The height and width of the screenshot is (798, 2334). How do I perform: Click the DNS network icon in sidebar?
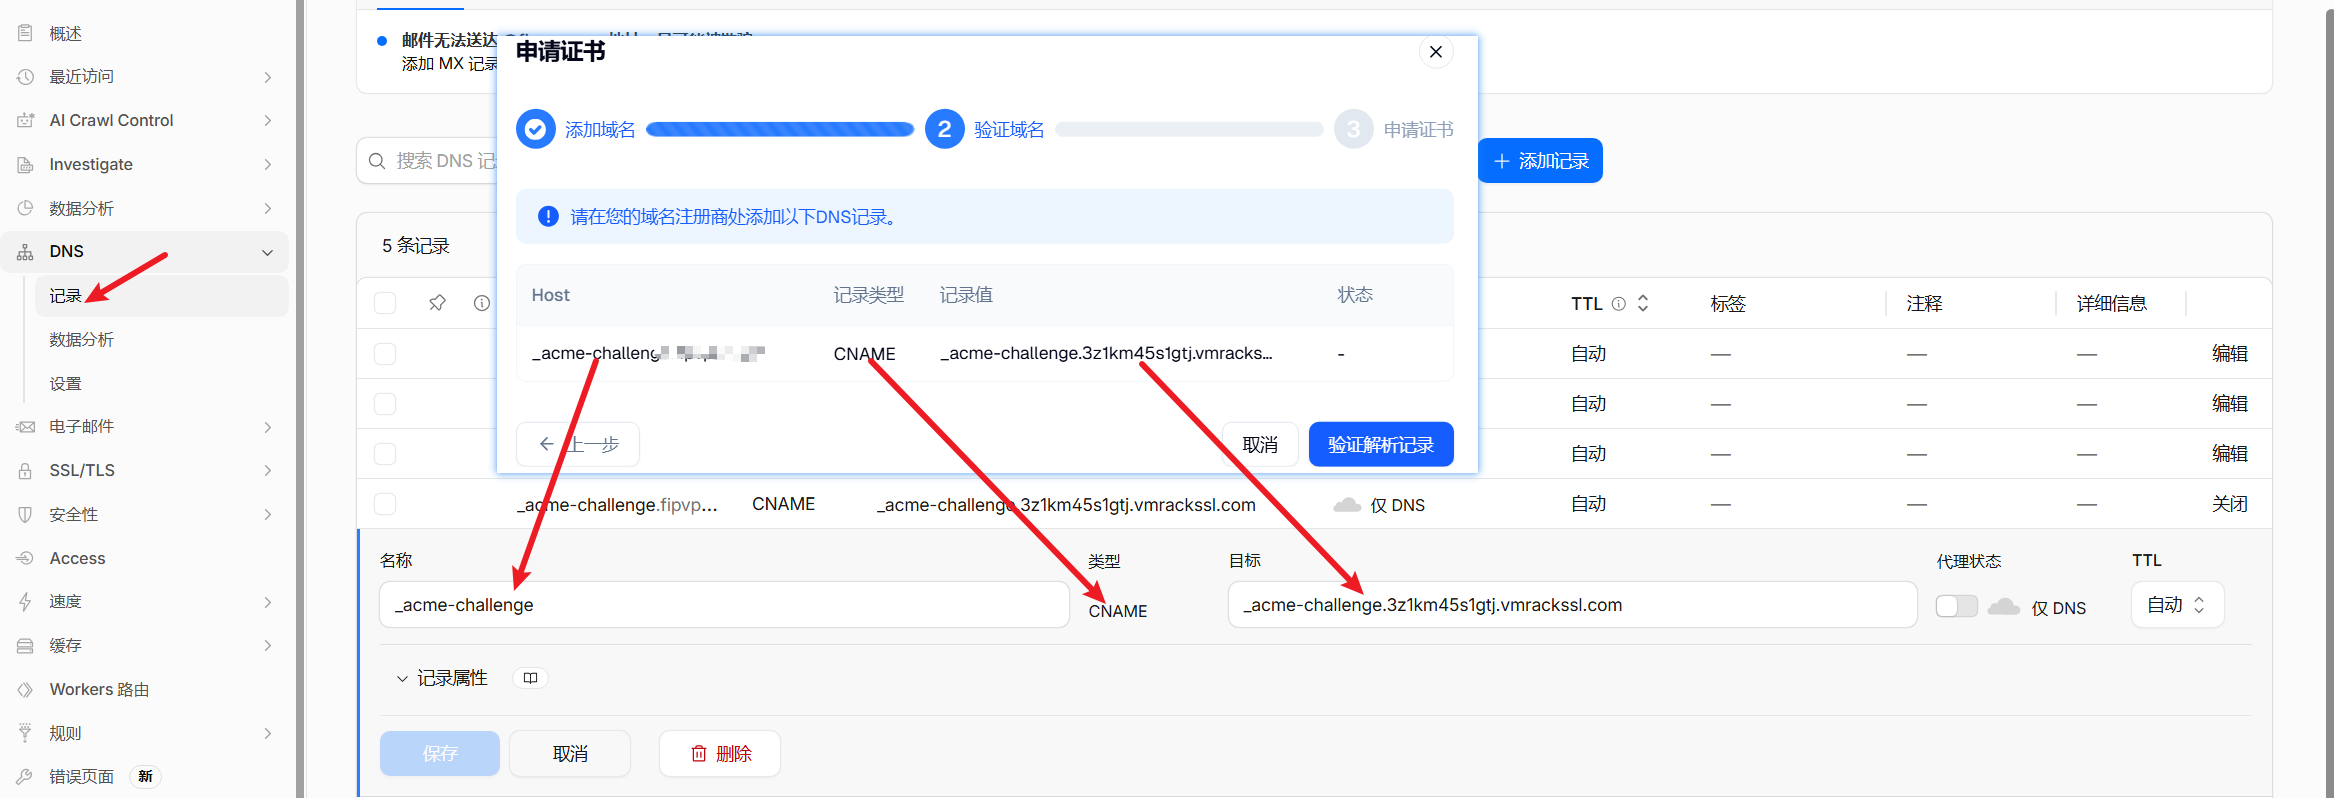(x=26, y=252)
